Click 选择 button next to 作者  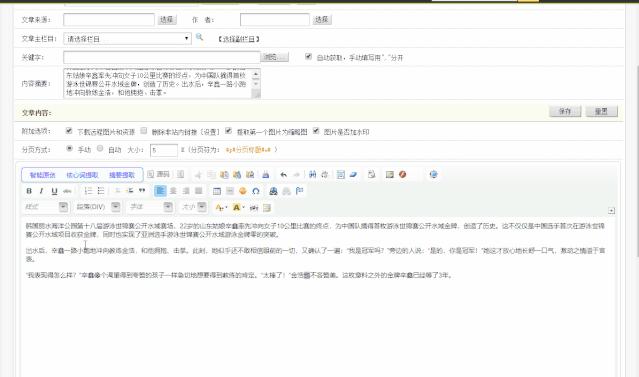322,20
